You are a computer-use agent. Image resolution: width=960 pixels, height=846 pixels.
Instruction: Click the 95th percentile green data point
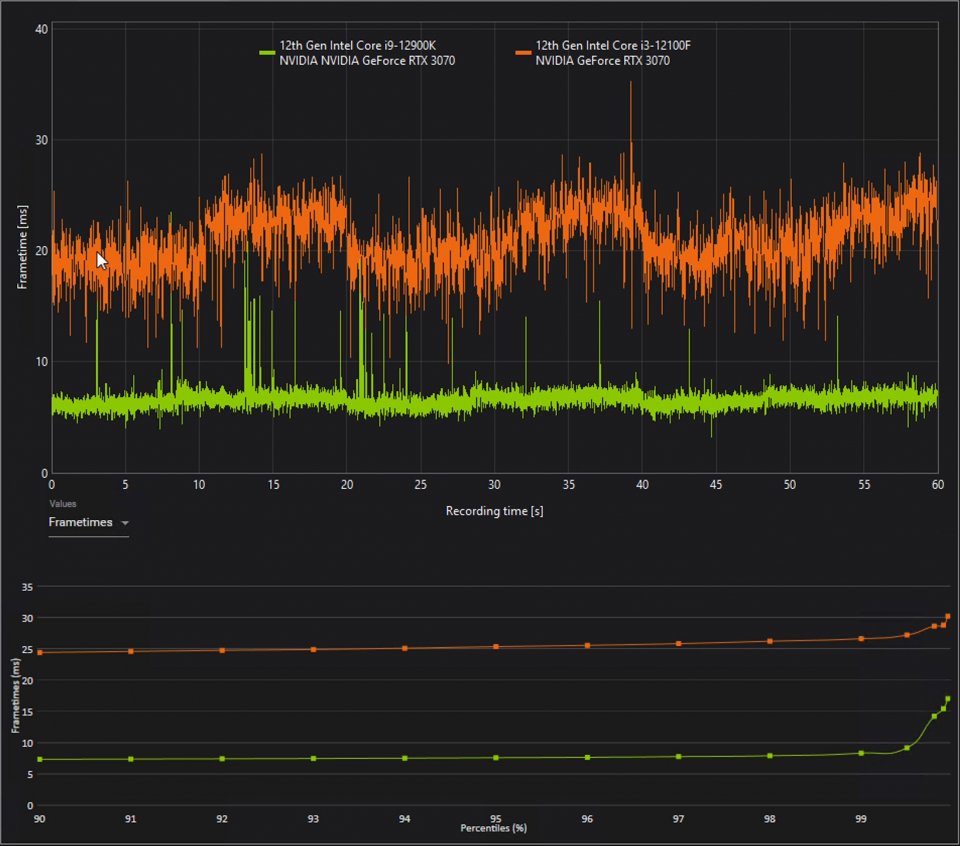click(496, 758)
